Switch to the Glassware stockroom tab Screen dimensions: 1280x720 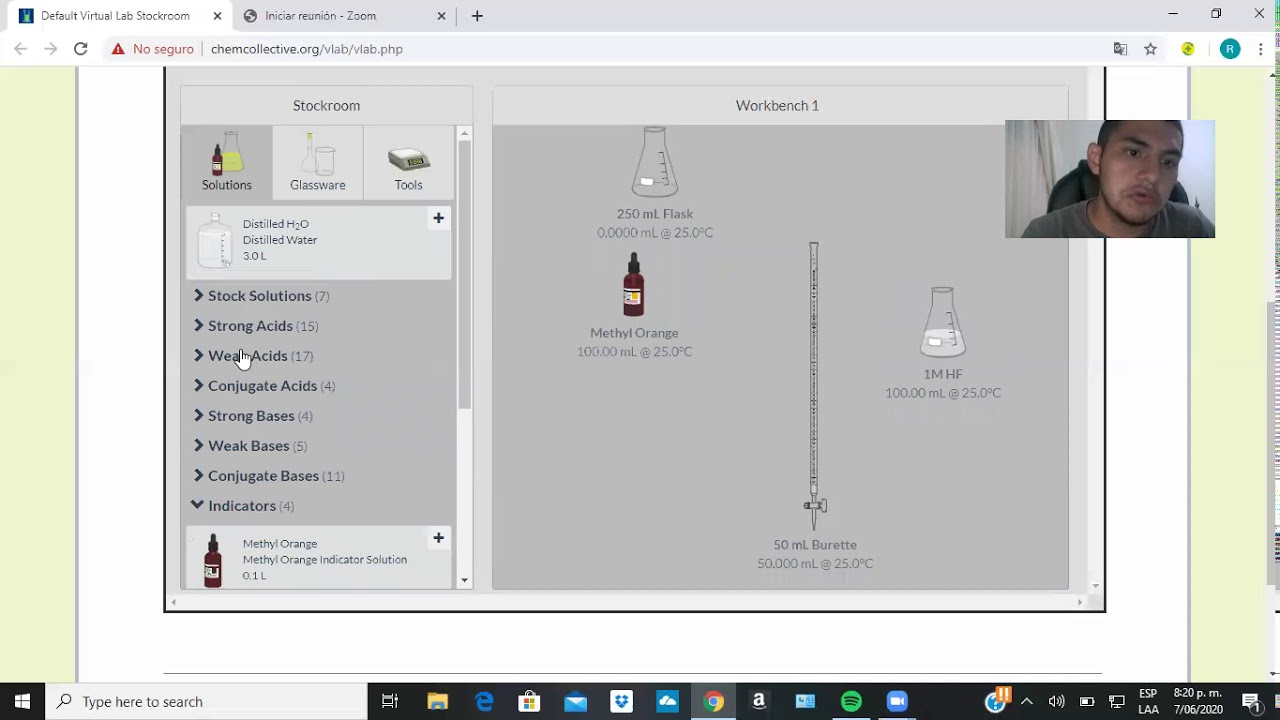[x=317, y=161]
